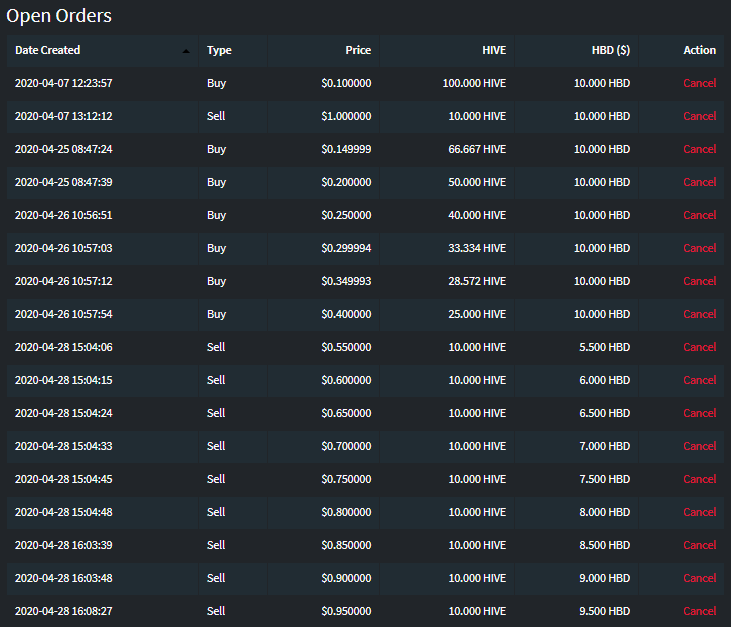The height and width of the screenshot is (627, 731).
Task: Select the date 2020-04-28 15:04:45
Action: coord(63,479)
